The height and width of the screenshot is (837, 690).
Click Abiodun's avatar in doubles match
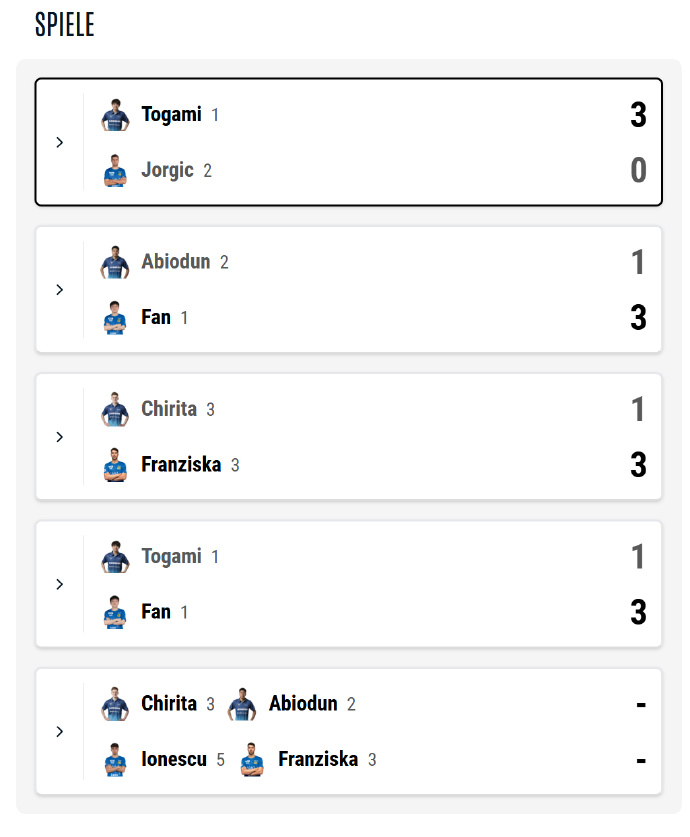[x=243, y=704]
